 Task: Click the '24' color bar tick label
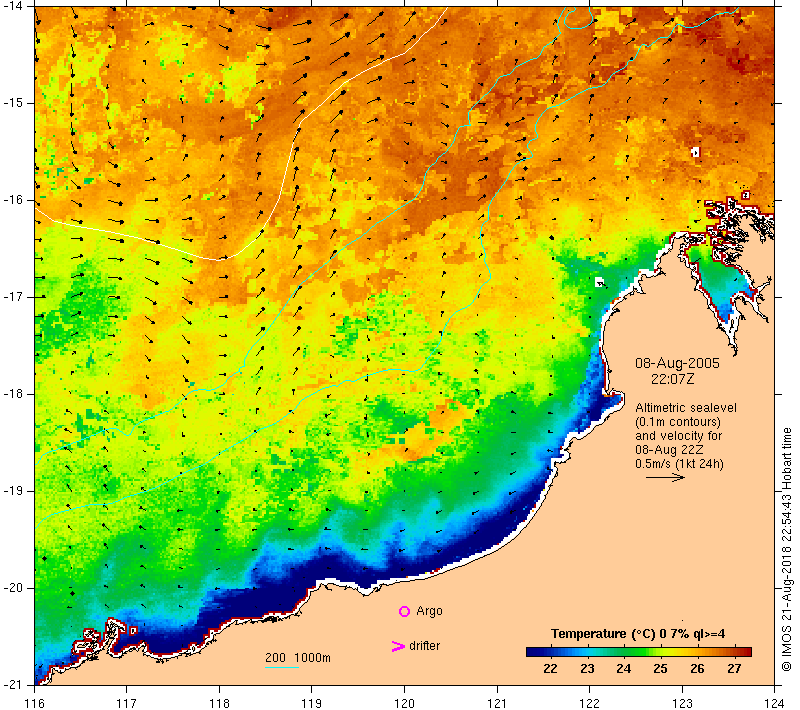623,669
